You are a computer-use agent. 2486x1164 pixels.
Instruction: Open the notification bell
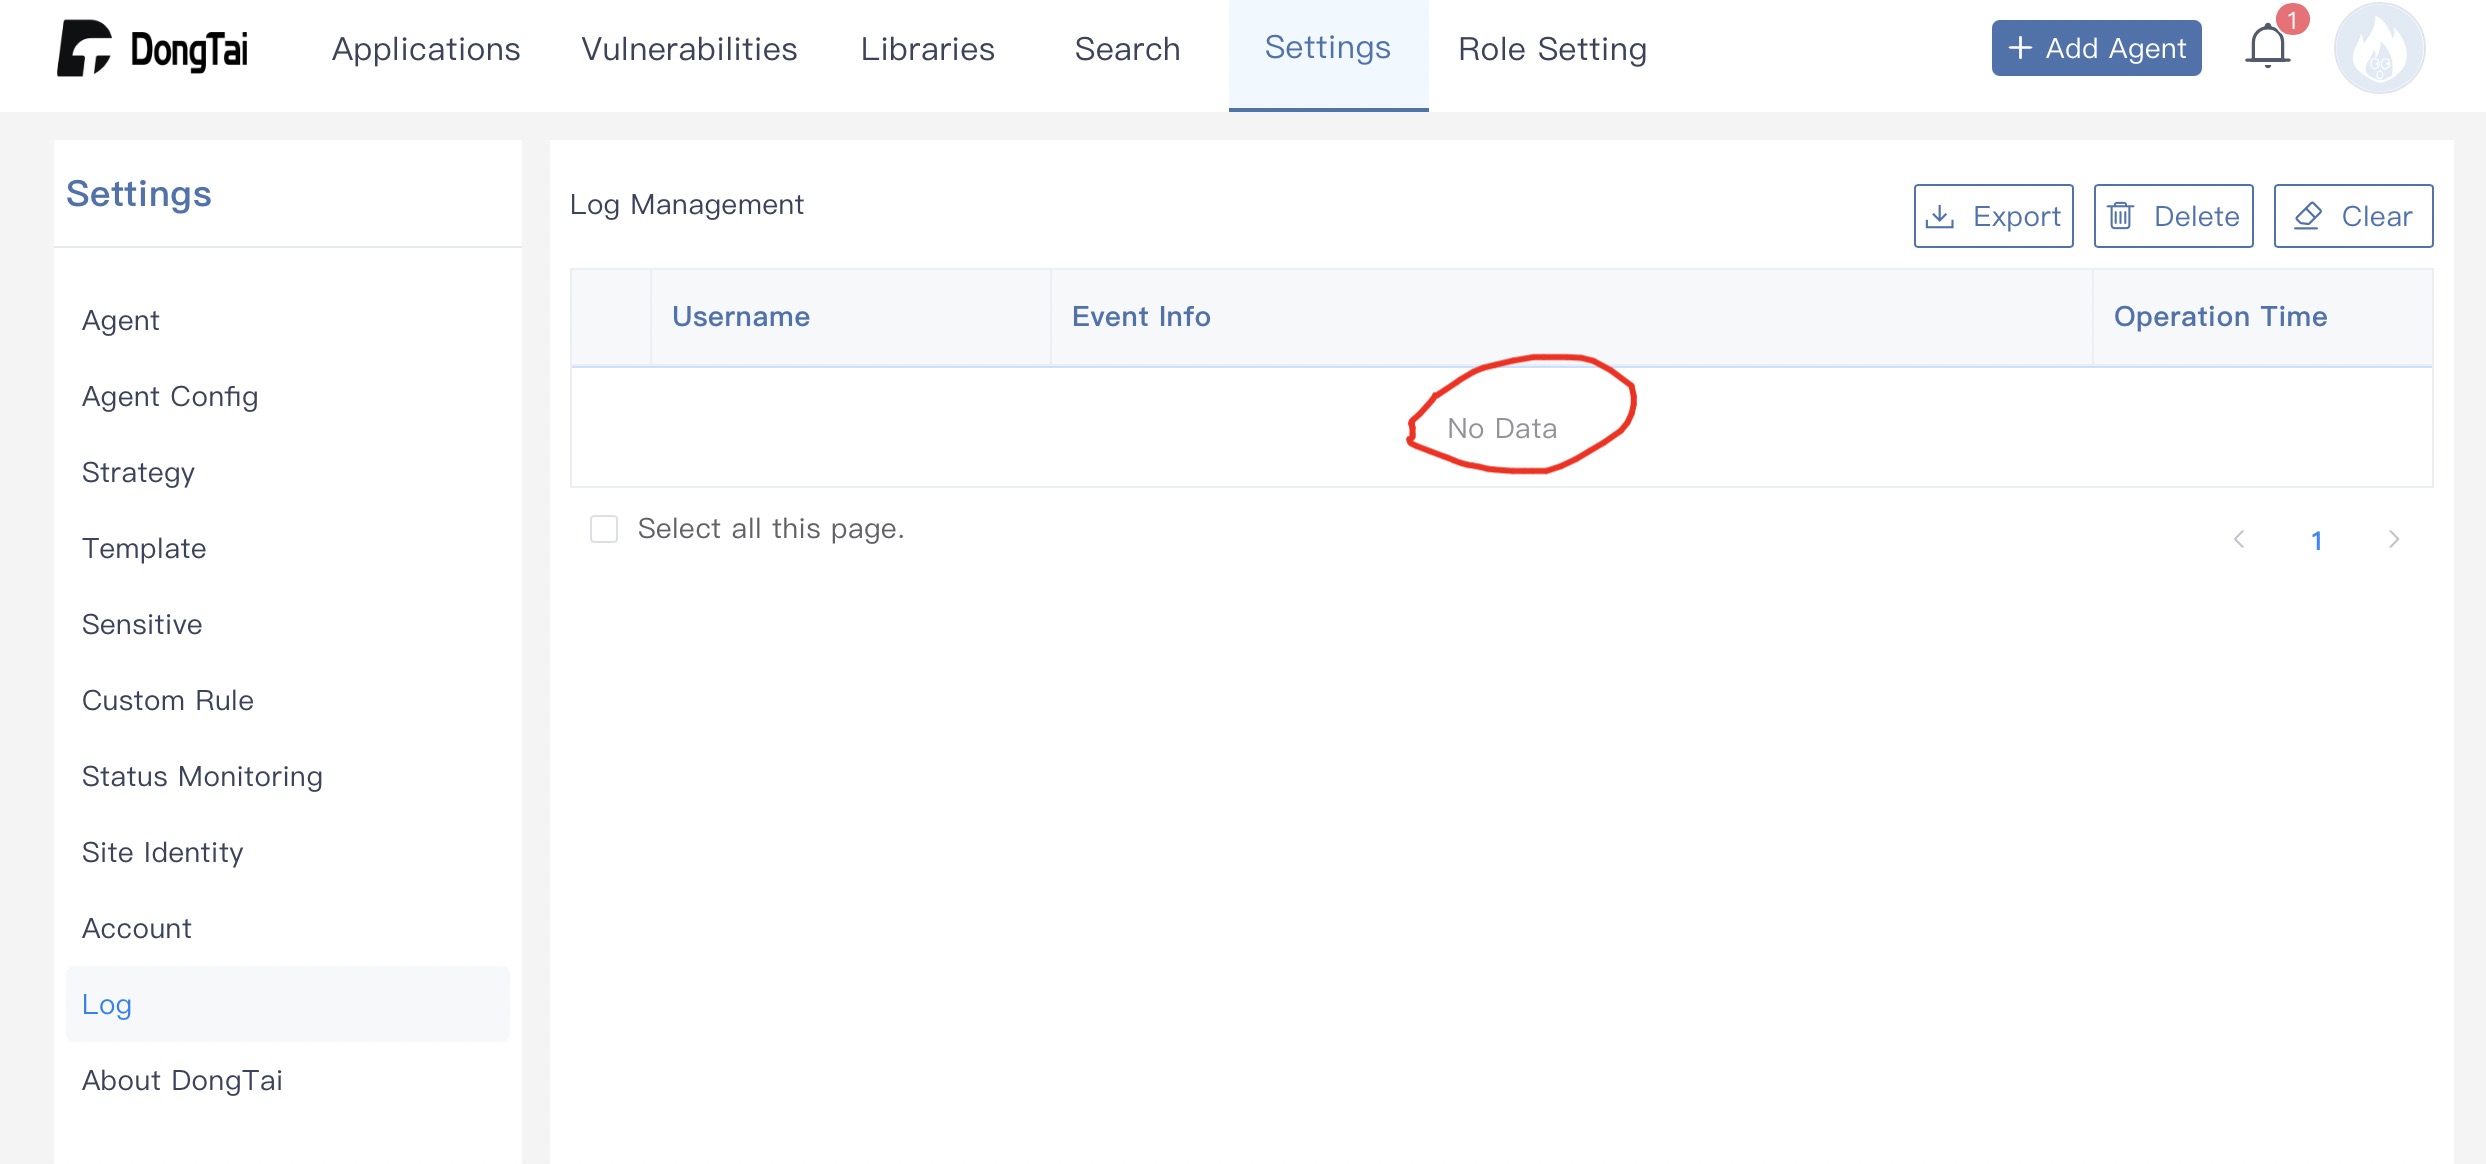2267,48
